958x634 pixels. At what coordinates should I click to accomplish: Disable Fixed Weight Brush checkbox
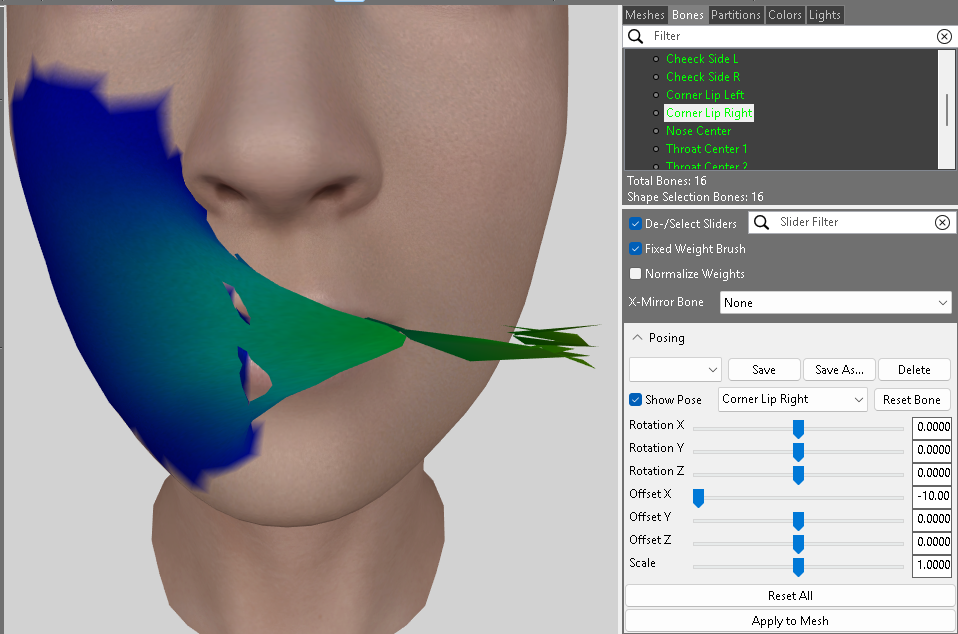pyautogui.click(x=635, y=249)
